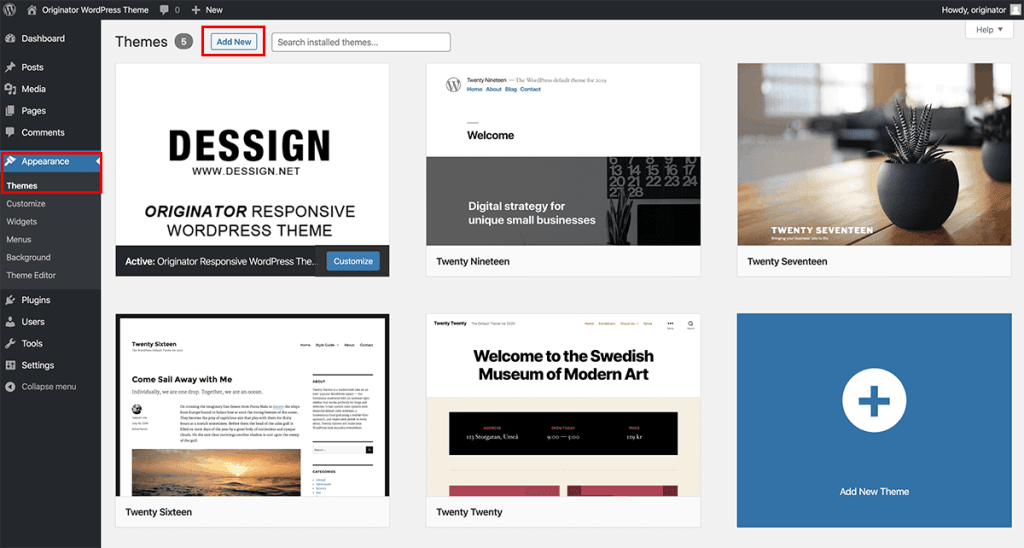The width and height of the screenshot is (1024, 548).
Task: Click the theme count badge showing 5
Action: coord(184,42)
